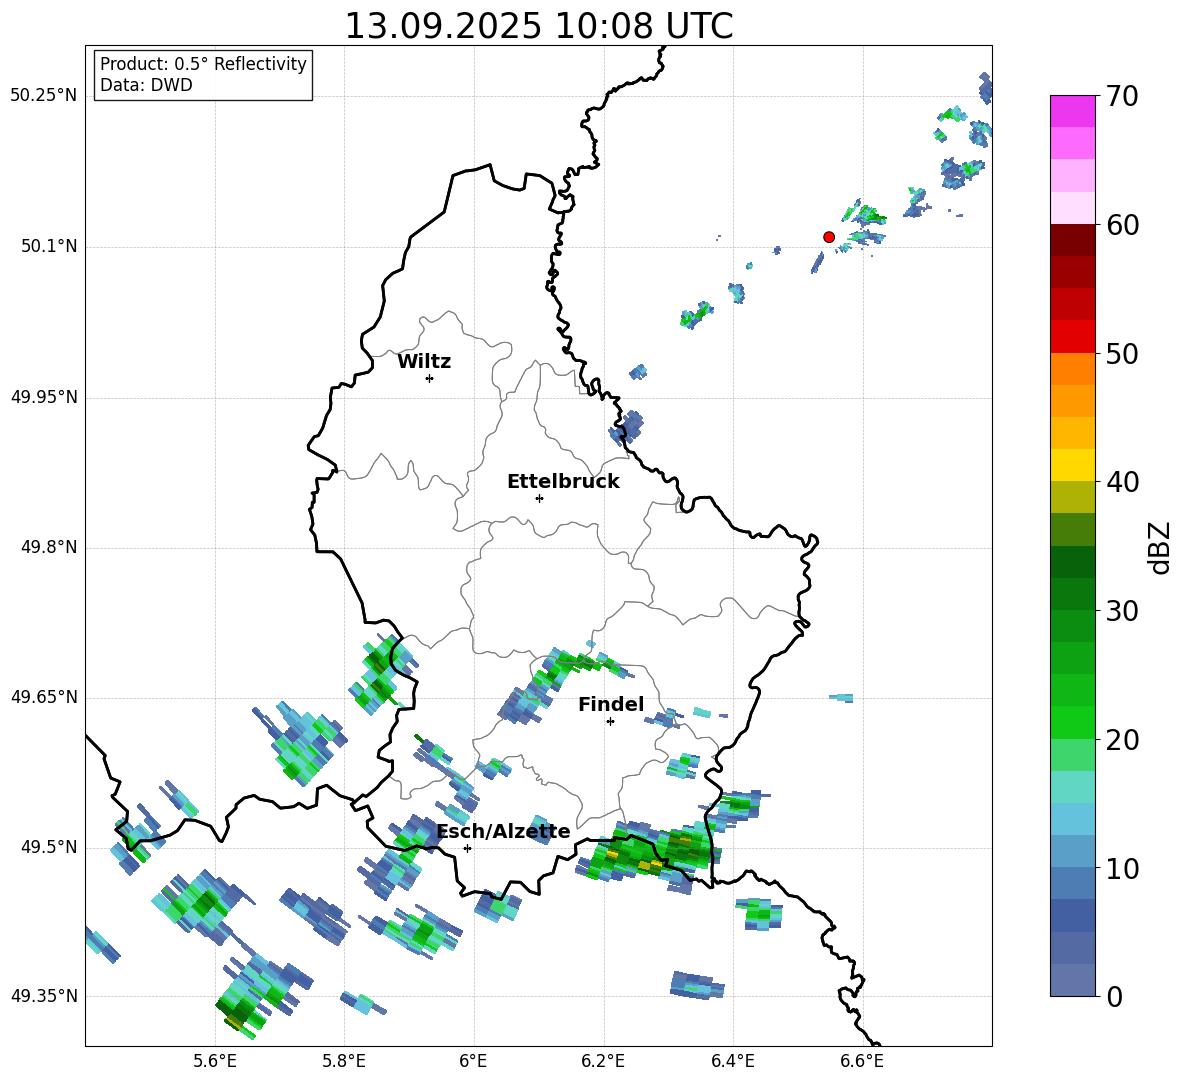Click the 50 value on colorbar
Screen dimensions: 1184x1081
click(1122, 353)
